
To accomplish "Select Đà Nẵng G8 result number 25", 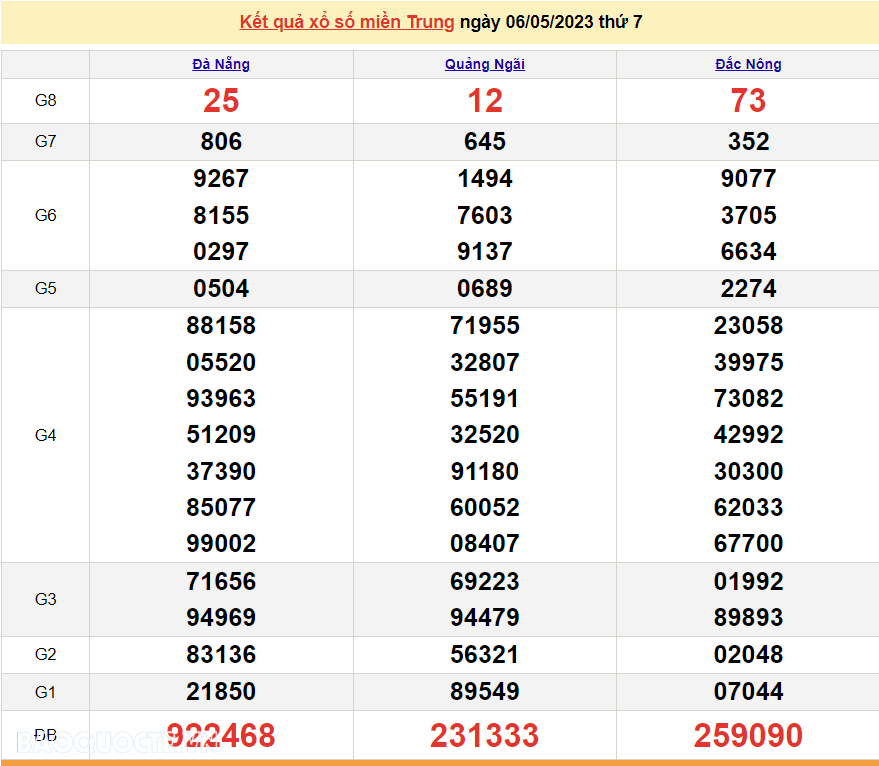I will 221,100.
